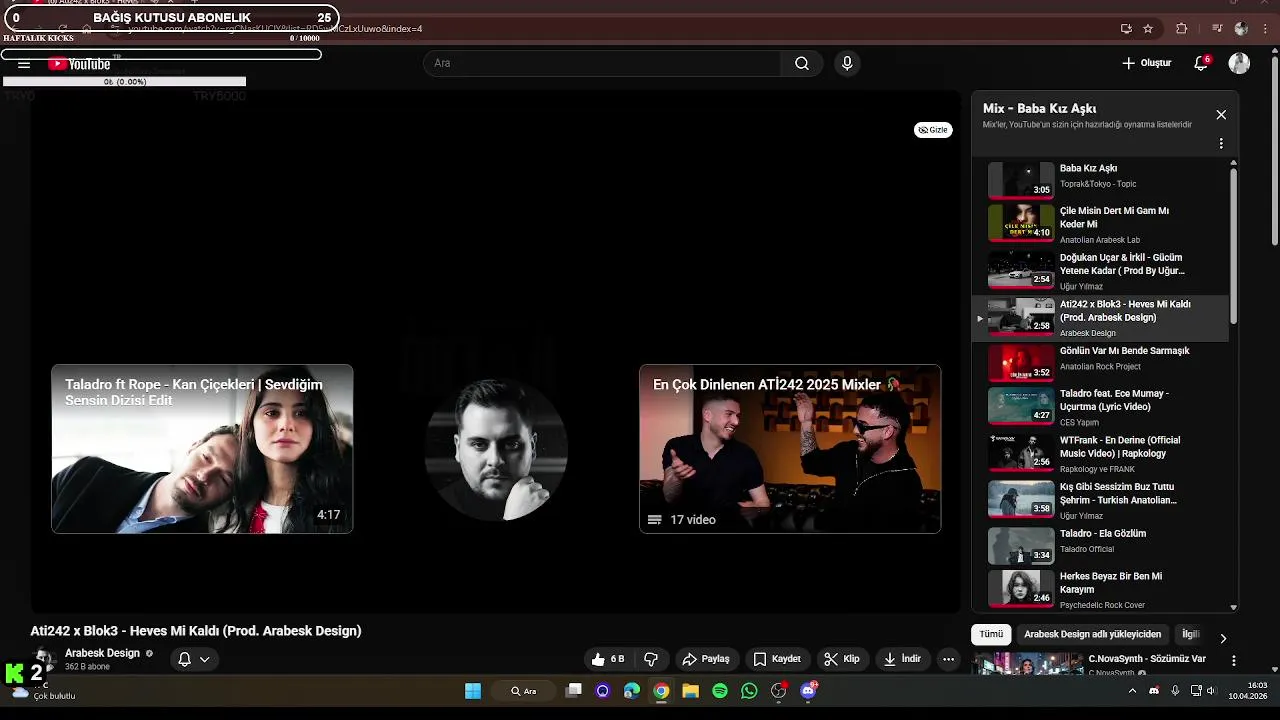
Task: Play WTFrank - En Derine from playlist
Action: click(x=1100, y=453)
